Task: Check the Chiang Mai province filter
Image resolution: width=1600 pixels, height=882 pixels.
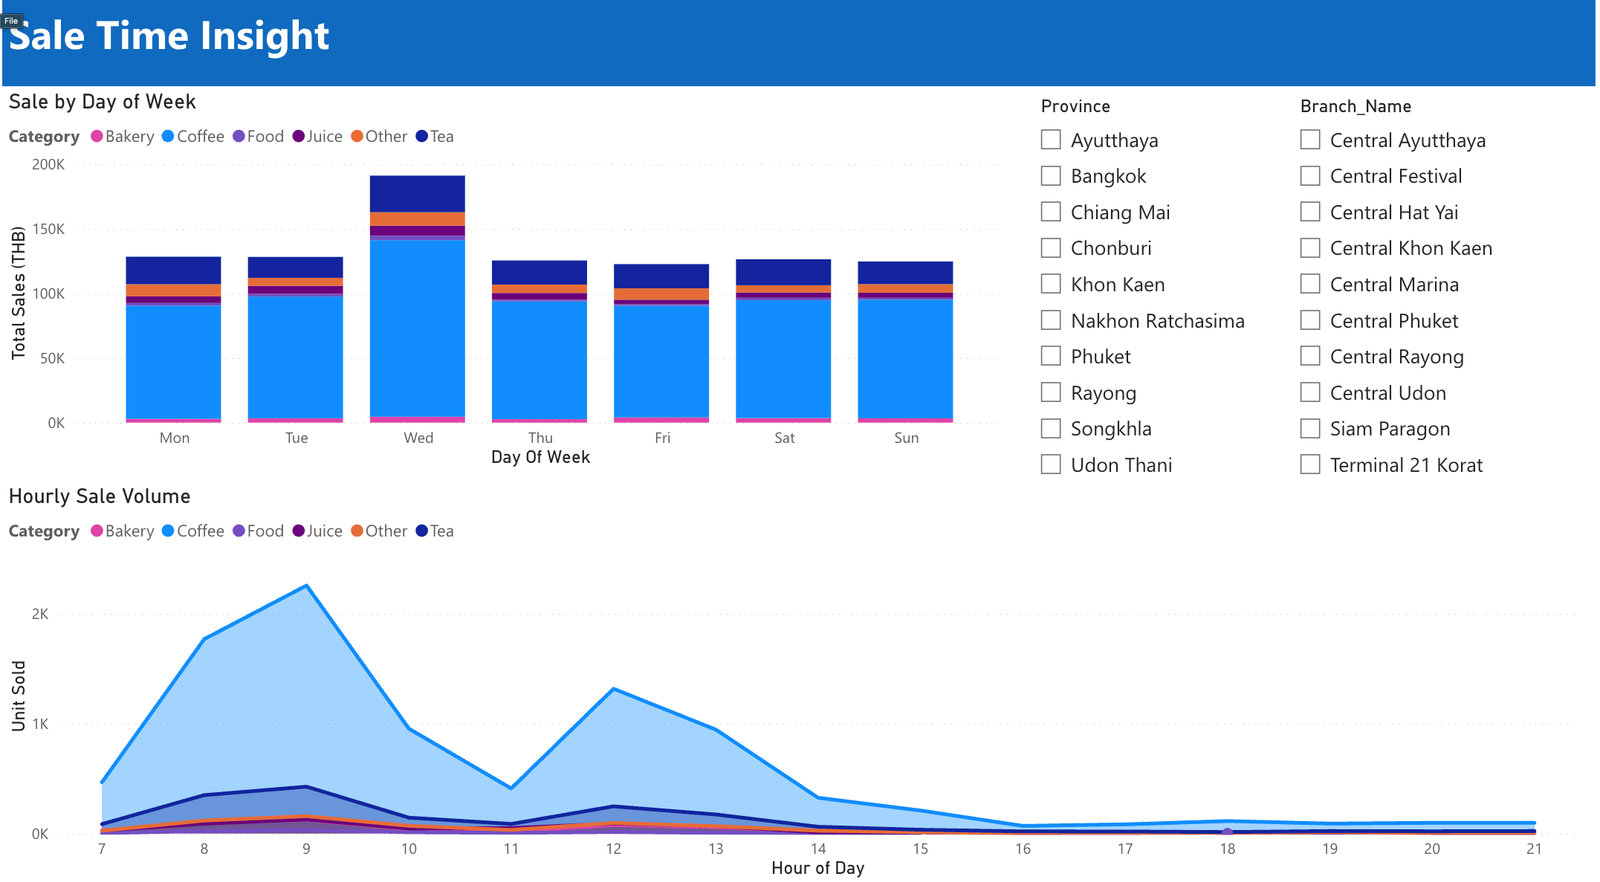Action: tap(1050, 211)
